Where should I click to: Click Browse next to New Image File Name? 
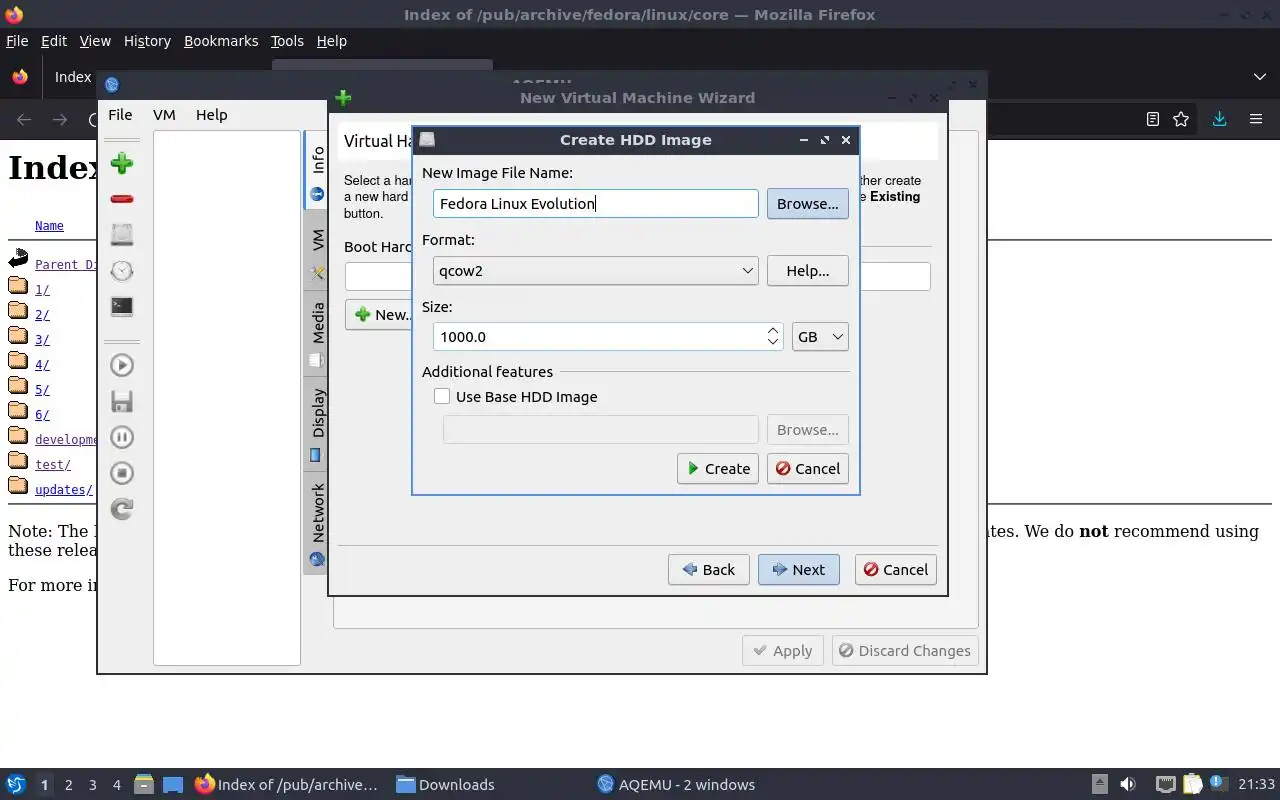808,204
